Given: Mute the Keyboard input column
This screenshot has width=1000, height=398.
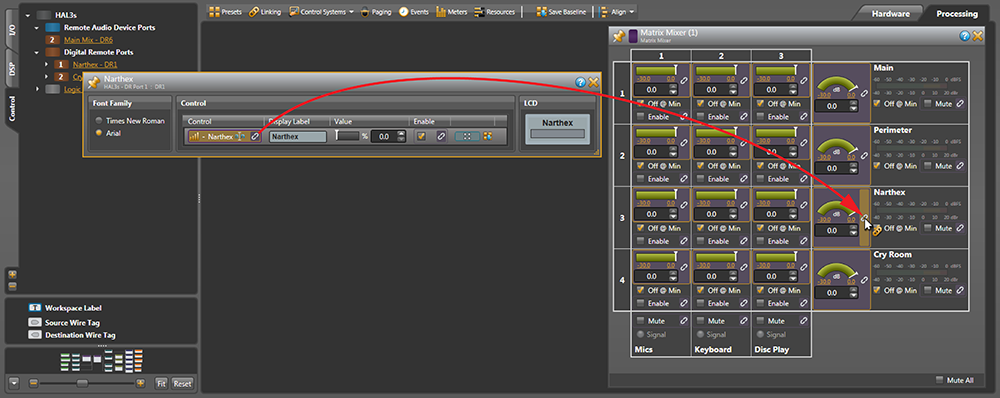Looking at the screenshot, I should coord(700,321).
